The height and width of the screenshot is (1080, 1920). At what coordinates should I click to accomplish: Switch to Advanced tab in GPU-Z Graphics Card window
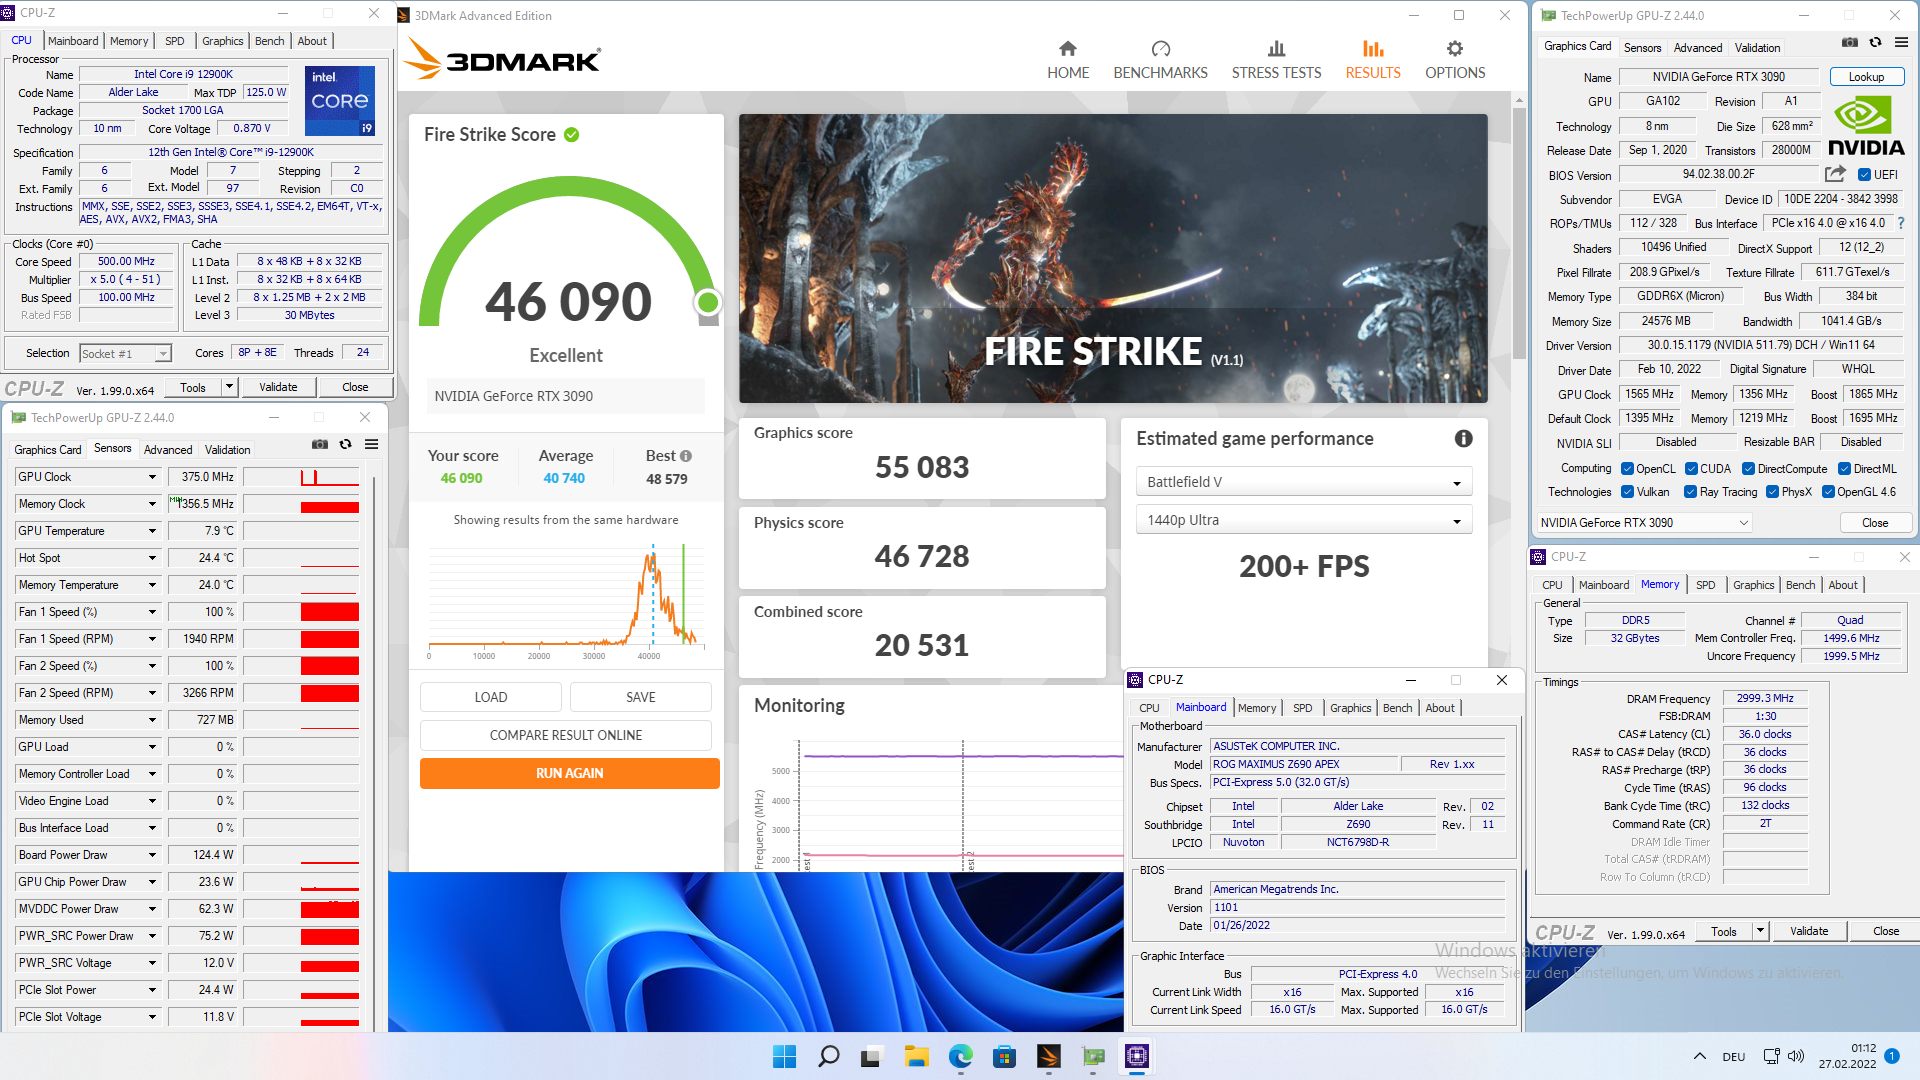(1697, 48)
